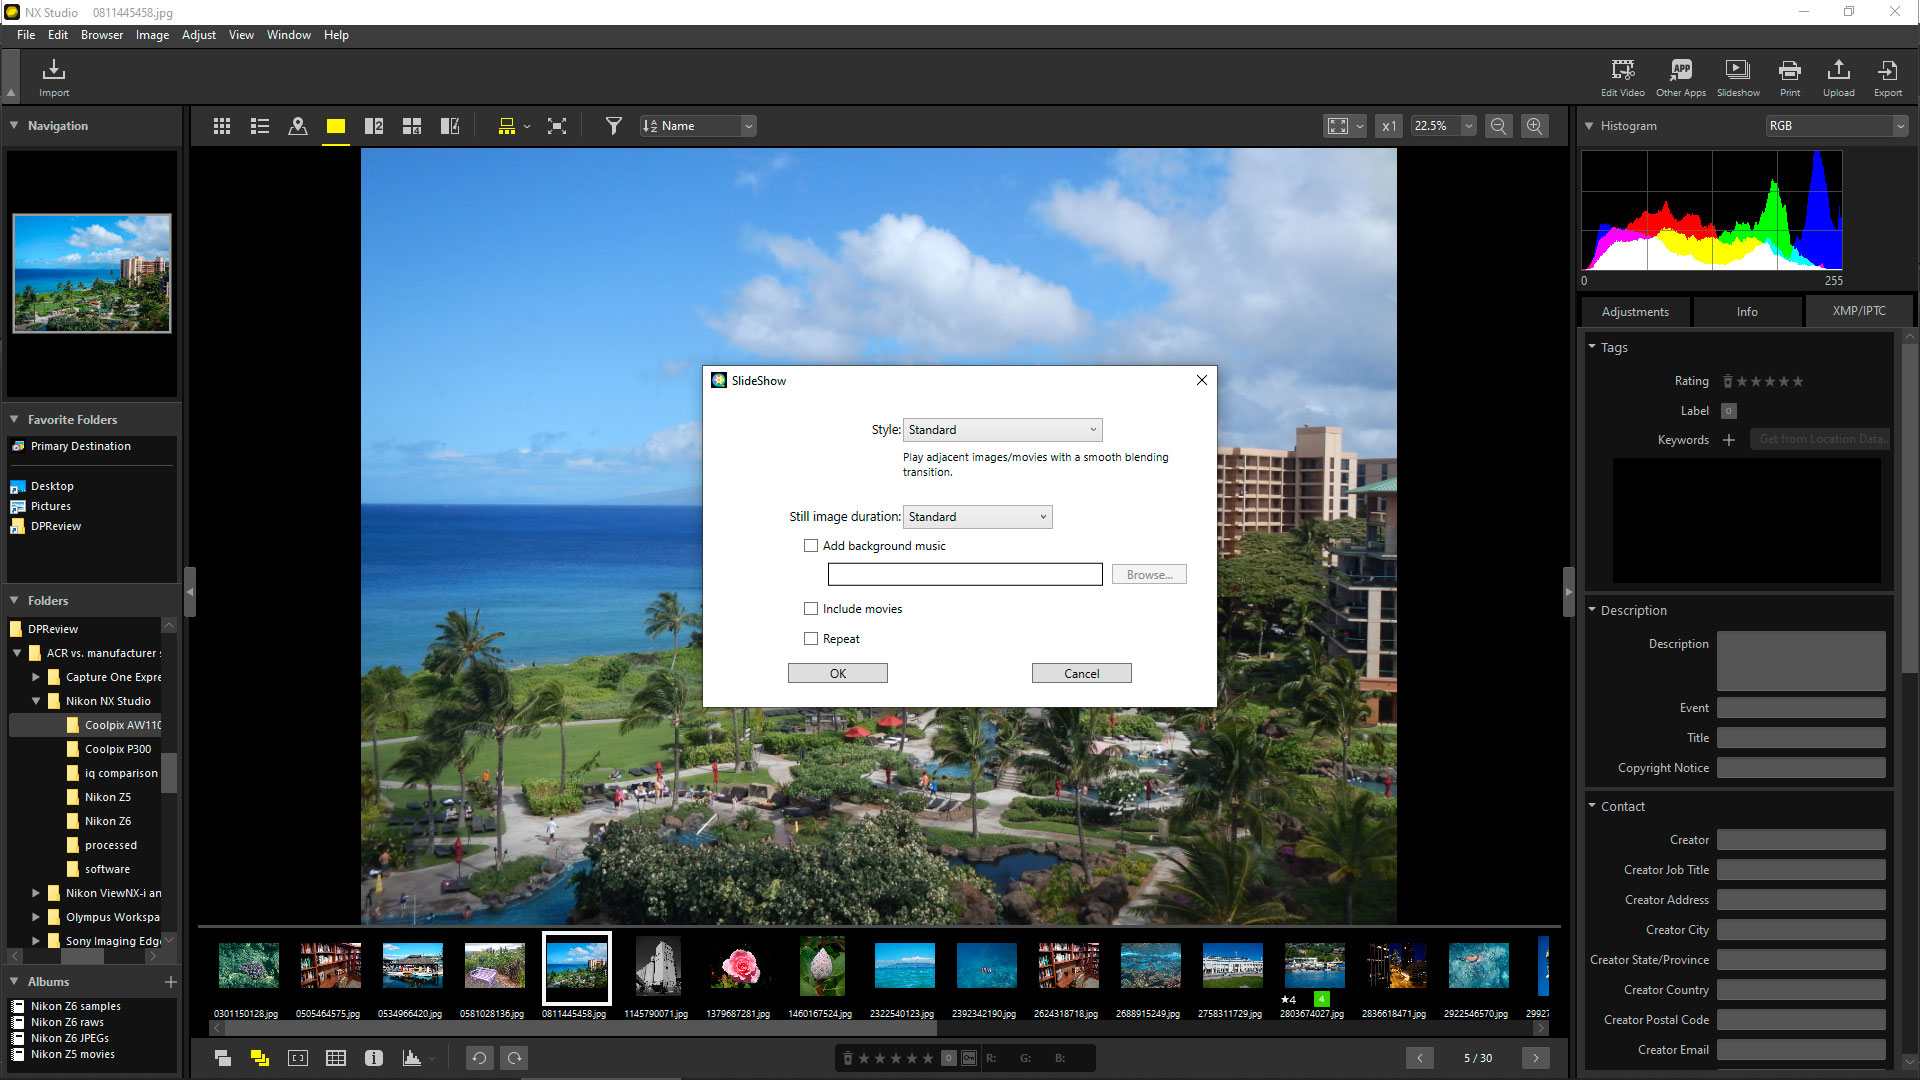Open Other Apps launcher
The height and width of the screenshot is (1080, 1920).
tap(1681, 77)
